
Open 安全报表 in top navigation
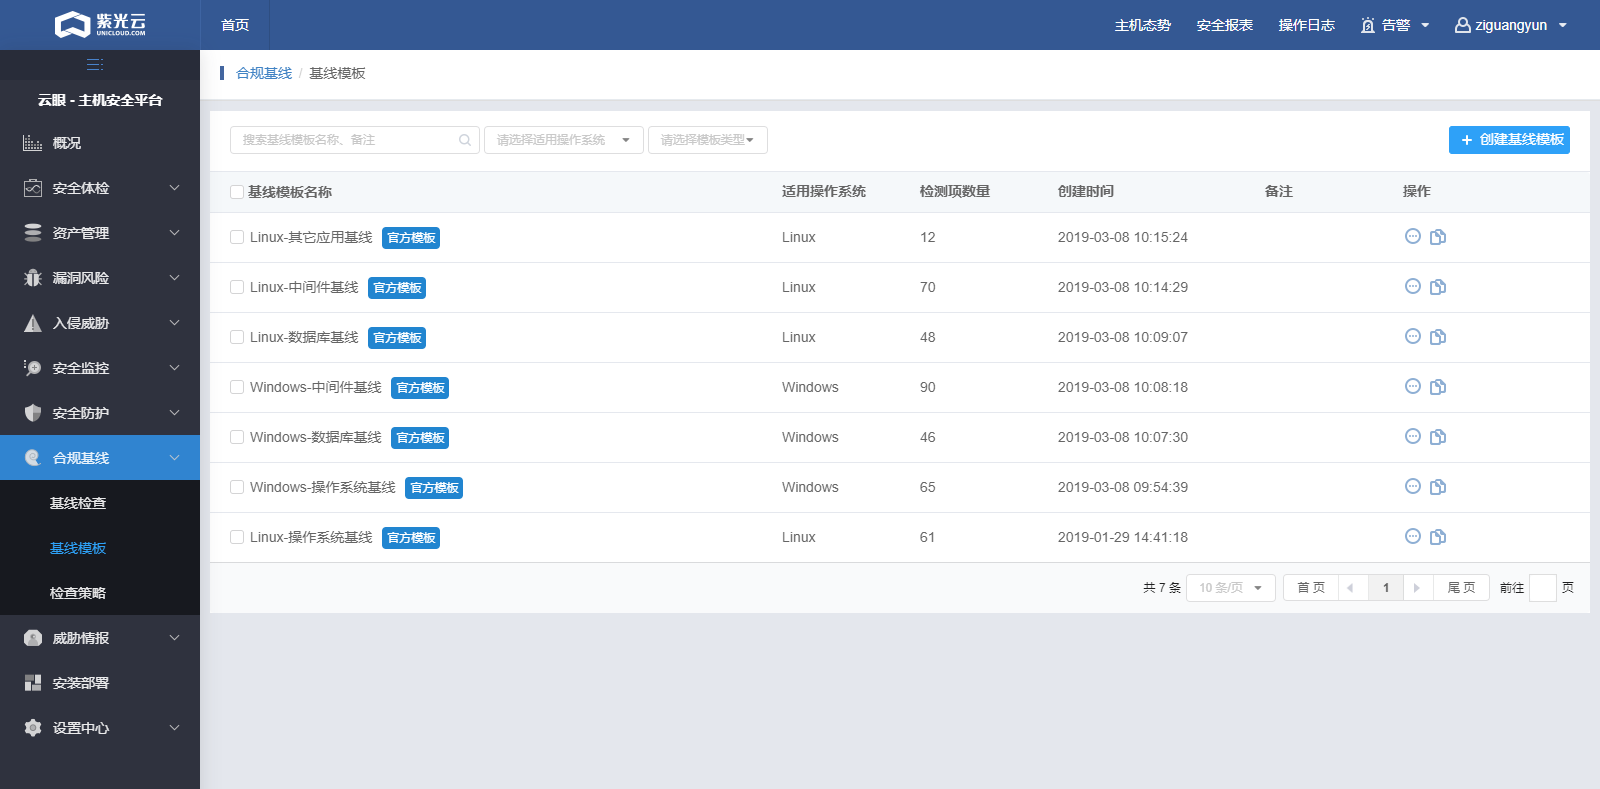point(1225,25)
